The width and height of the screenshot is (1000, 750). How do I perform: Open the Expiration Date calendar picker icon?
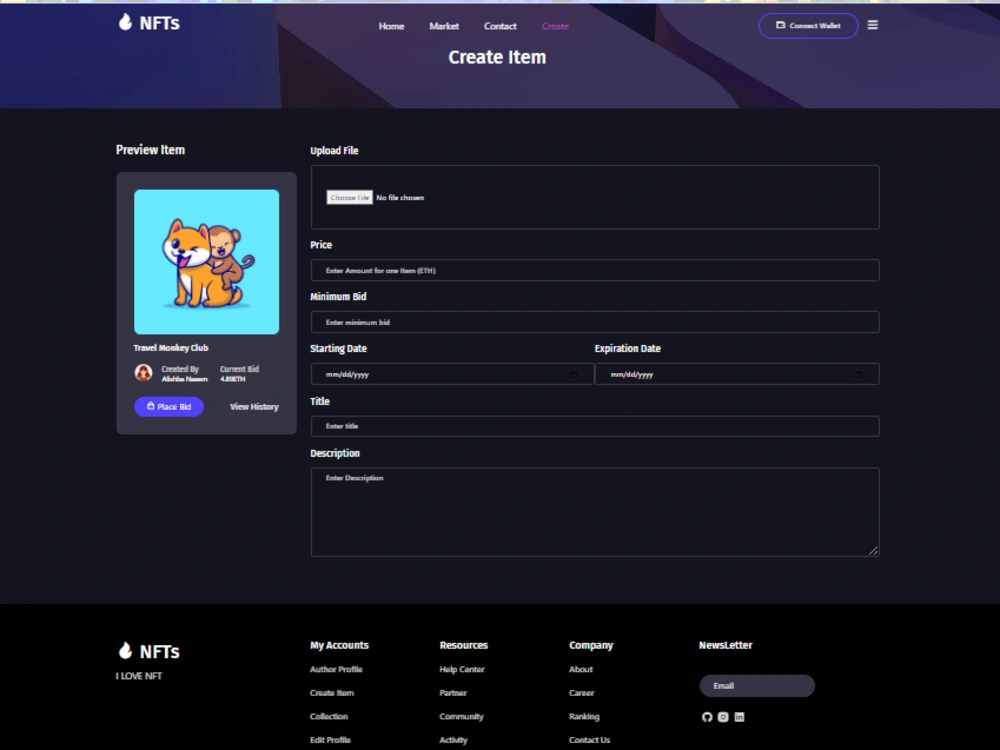pos(858,374)
